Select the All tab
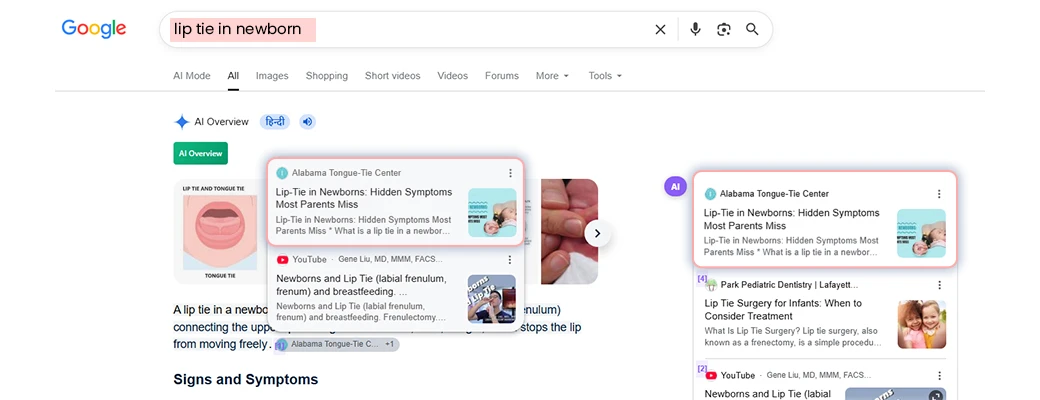 pyautogui.click(x=233, y=76)
